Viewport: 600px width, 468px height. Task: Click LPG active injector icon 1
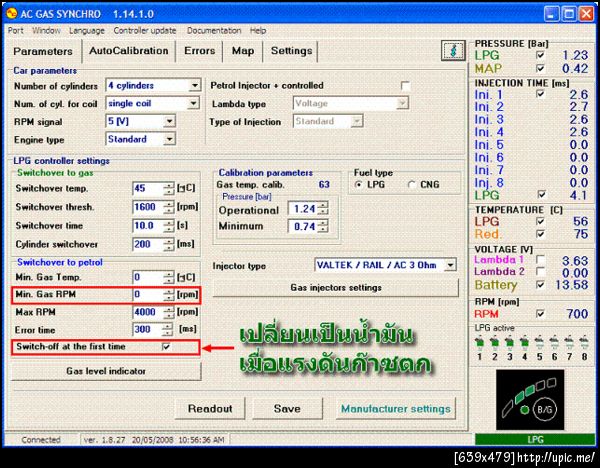click(x=479, y=342)
